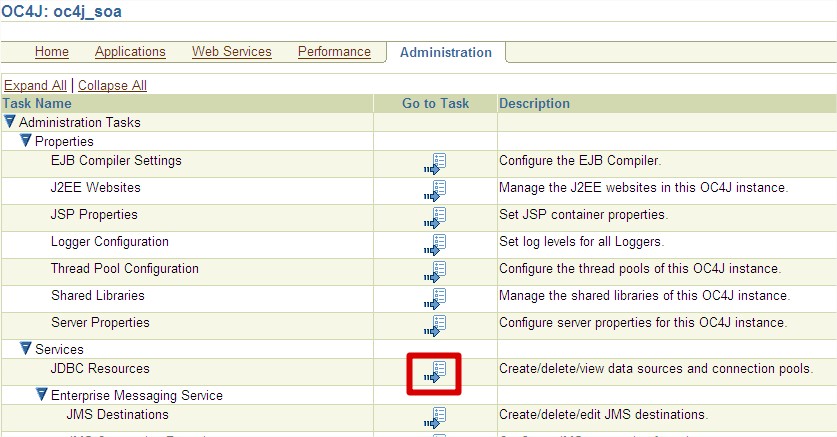The image size is (837, 437).
Task: Click the Expand All link
Action: click(35, 86)
